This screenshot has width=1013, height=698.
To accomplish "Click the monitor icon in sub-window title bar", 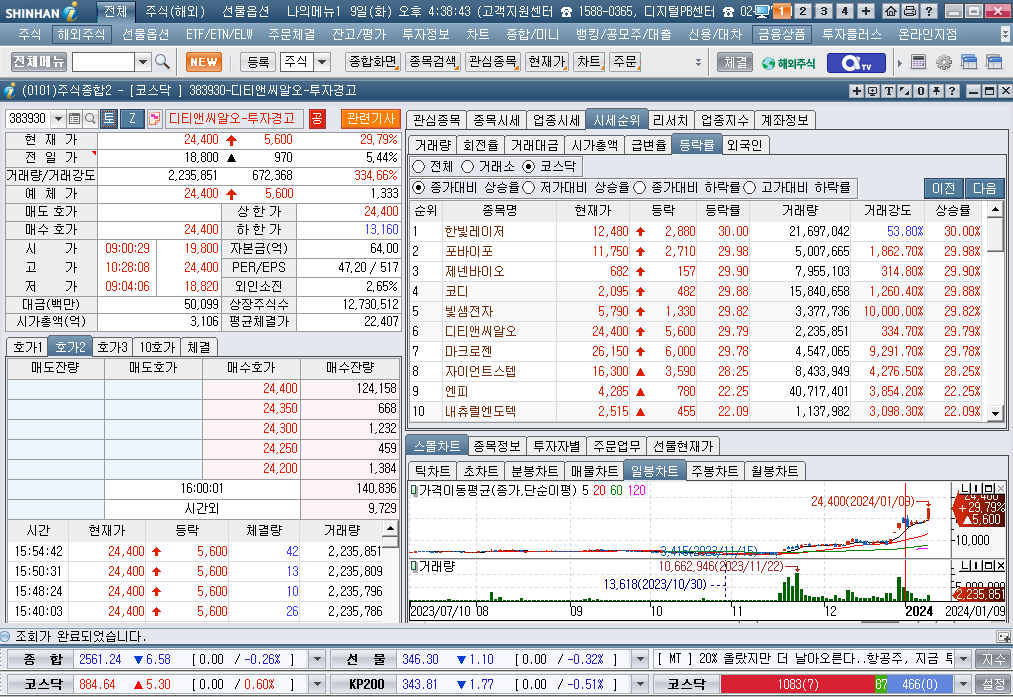I will [873, 91].
